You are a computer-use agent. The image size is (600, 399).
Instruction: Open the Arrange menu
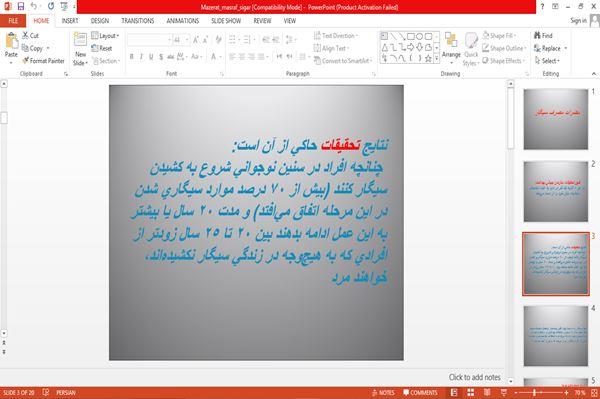(x=451, y=47)
